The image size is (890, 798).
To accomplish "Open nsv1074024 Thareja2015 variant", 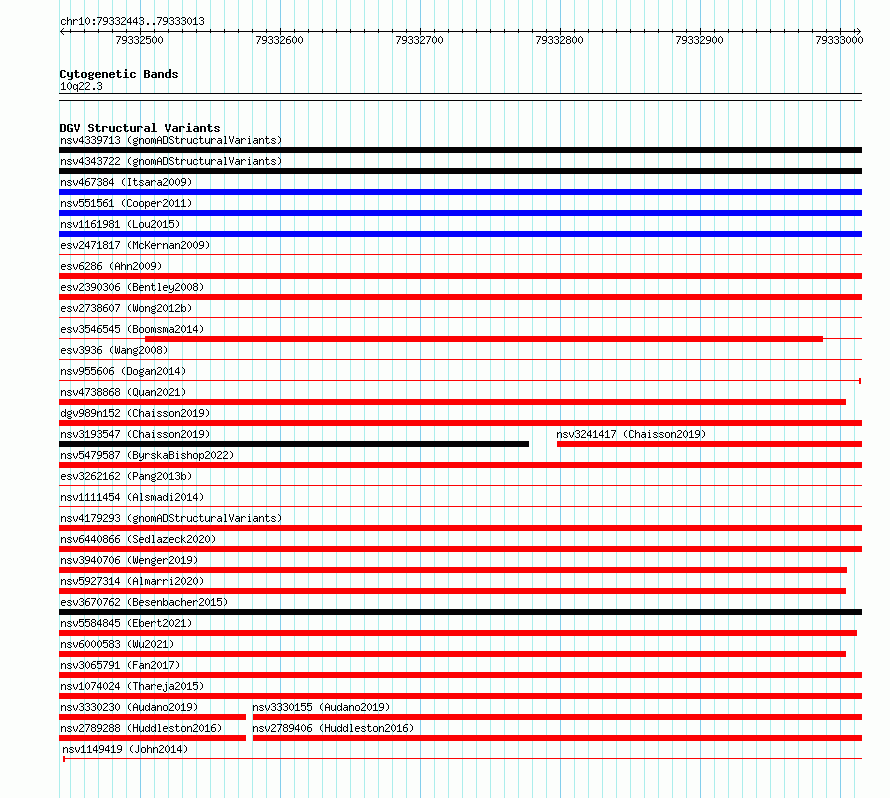I will tap(132, 686).
